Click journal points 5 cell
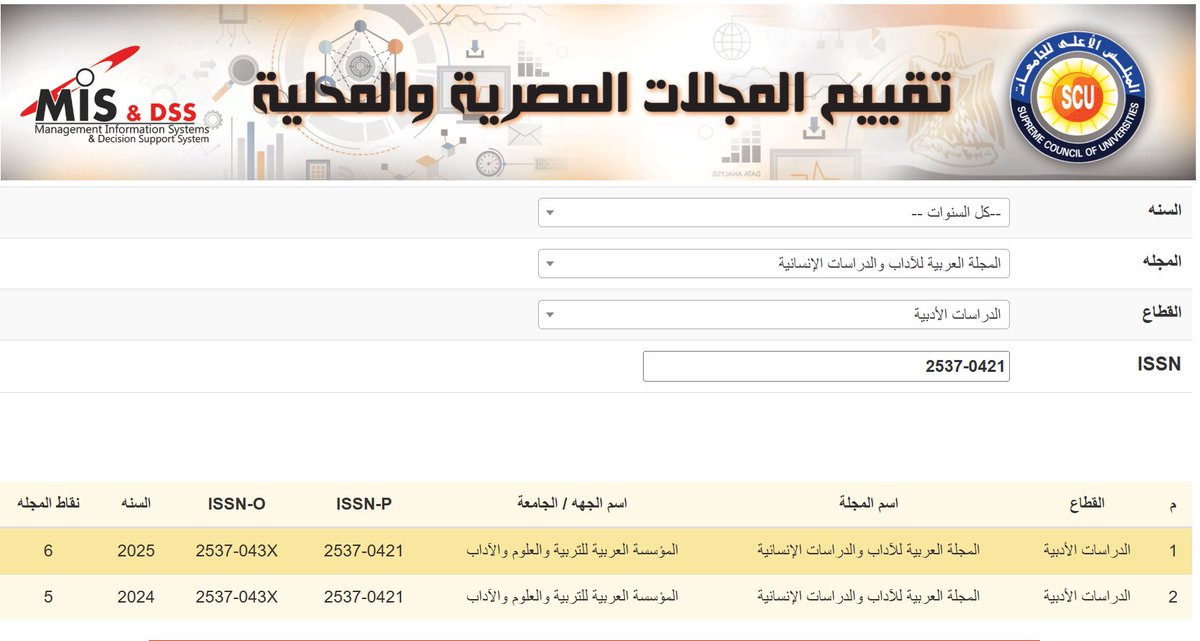This screenshot has height=641, width=1200. [x=48, y=597]
